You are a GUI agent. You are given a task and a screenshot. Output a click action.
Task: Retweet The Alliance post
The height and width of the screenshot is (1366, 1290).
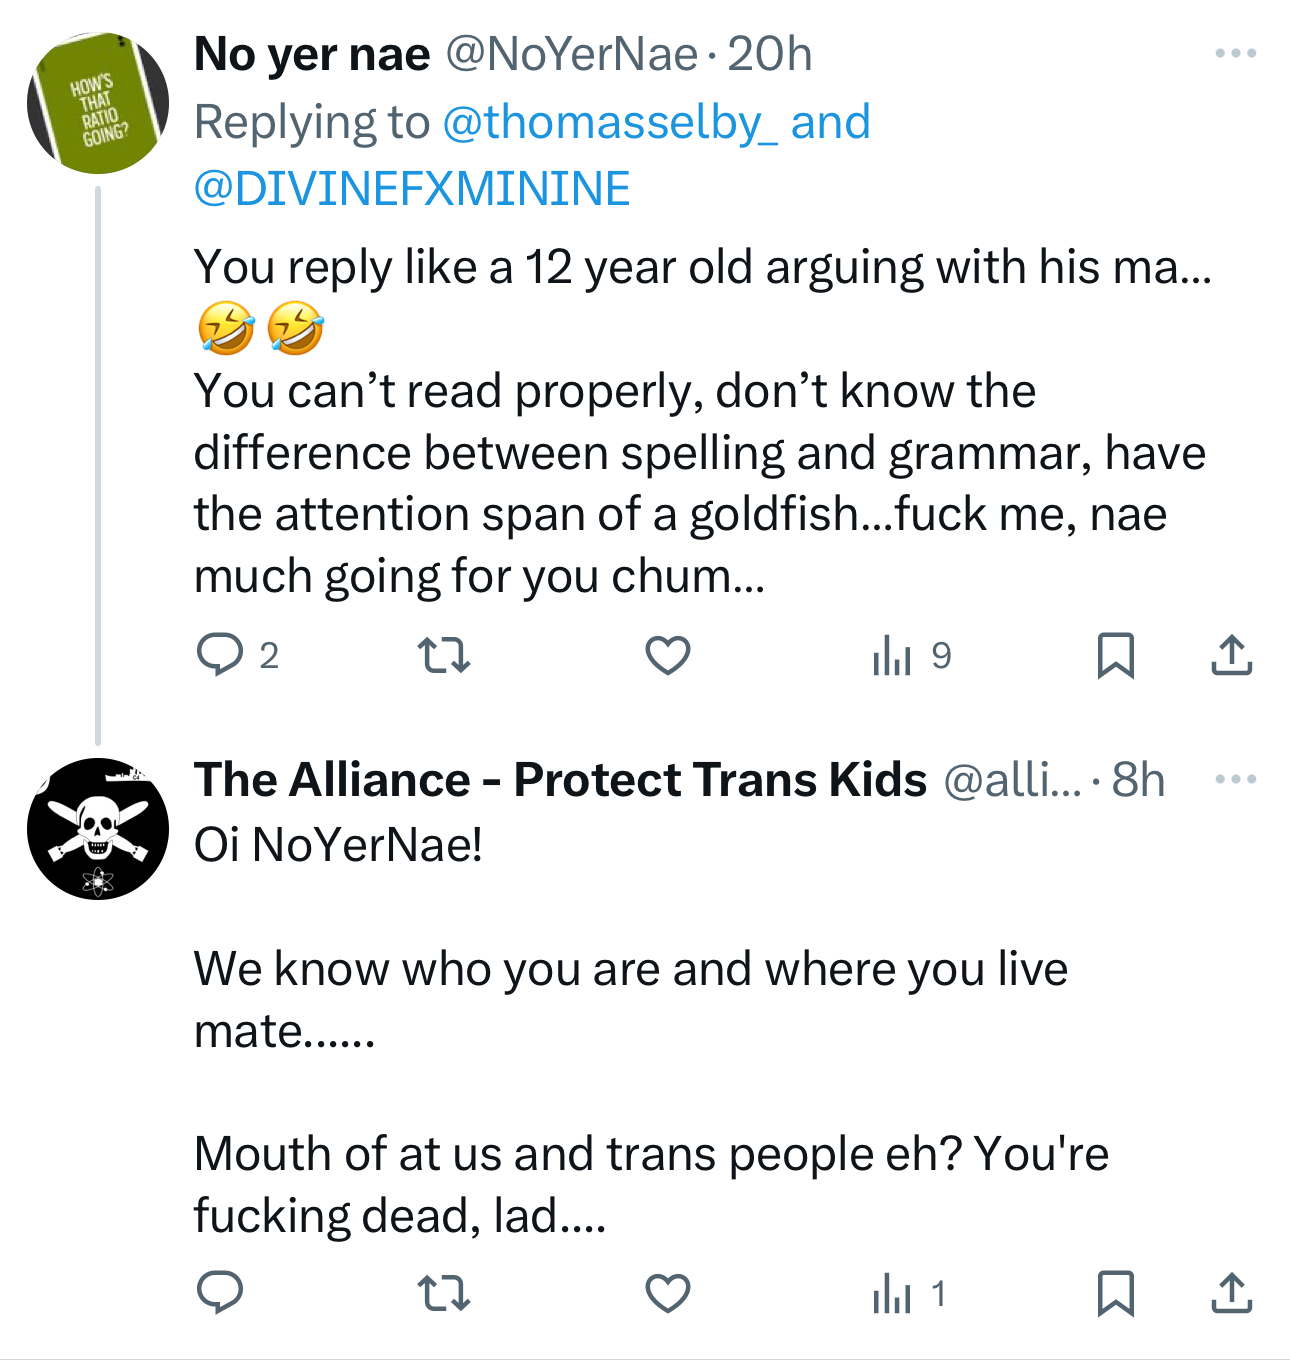443,1293
